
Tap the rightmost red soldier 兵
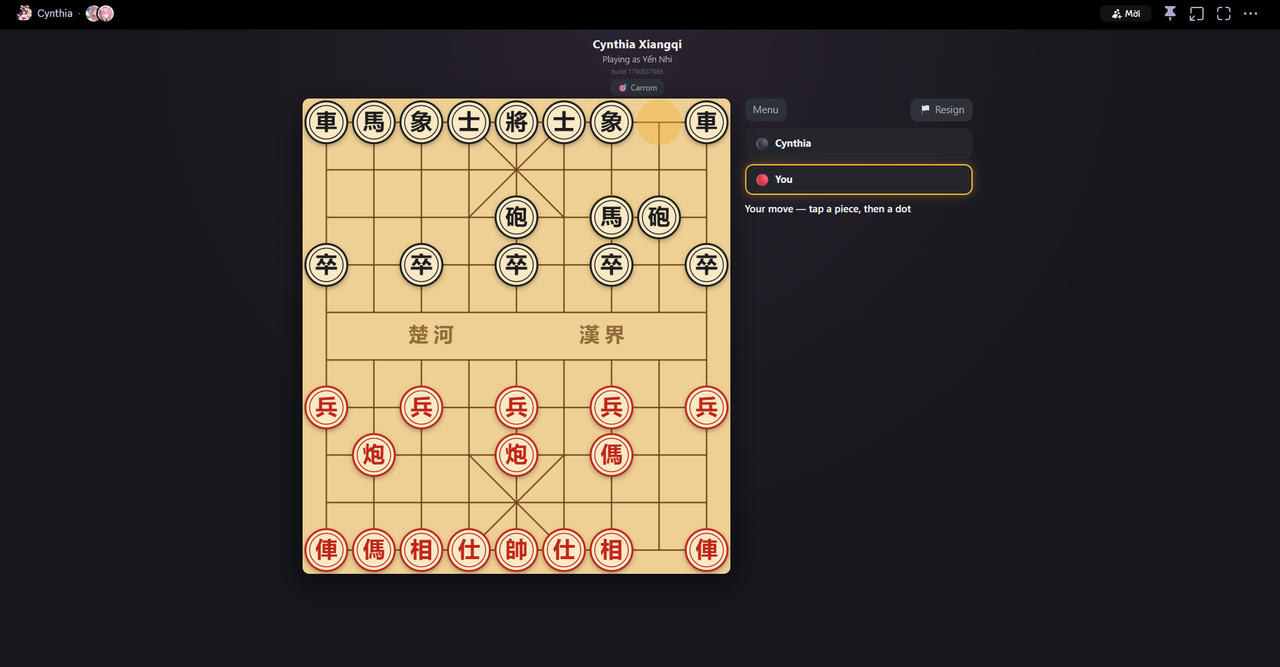[x=706, y=407]
